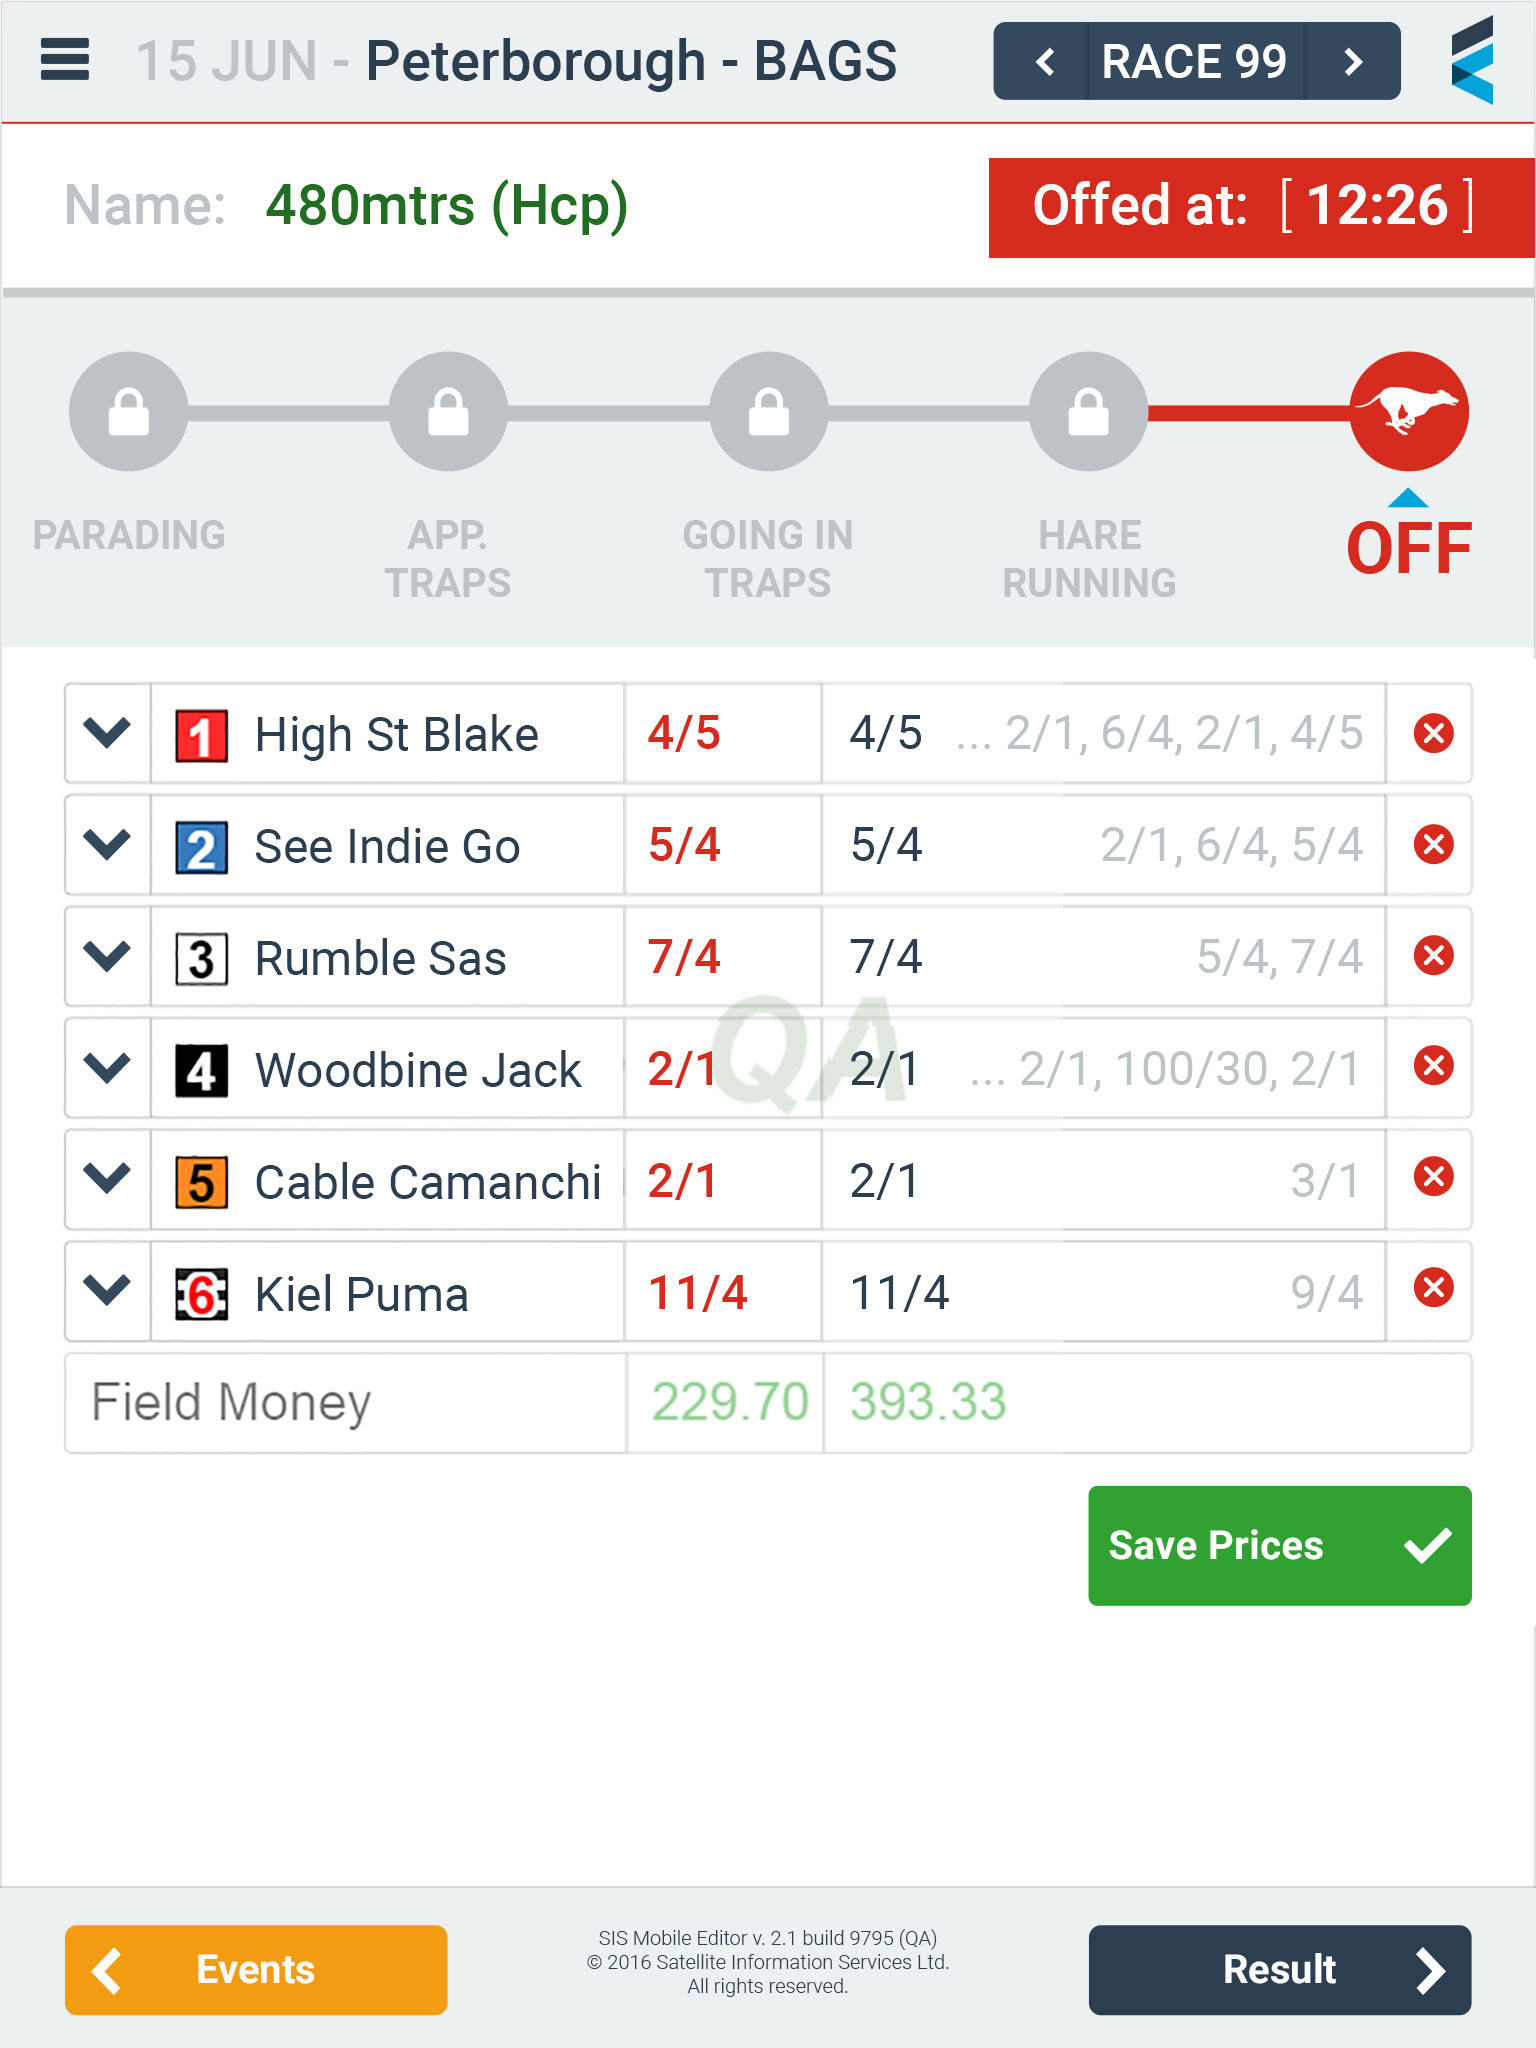
Task: Go to the next race arrow
Action: pyautogui.click(x=1353, y=62)
